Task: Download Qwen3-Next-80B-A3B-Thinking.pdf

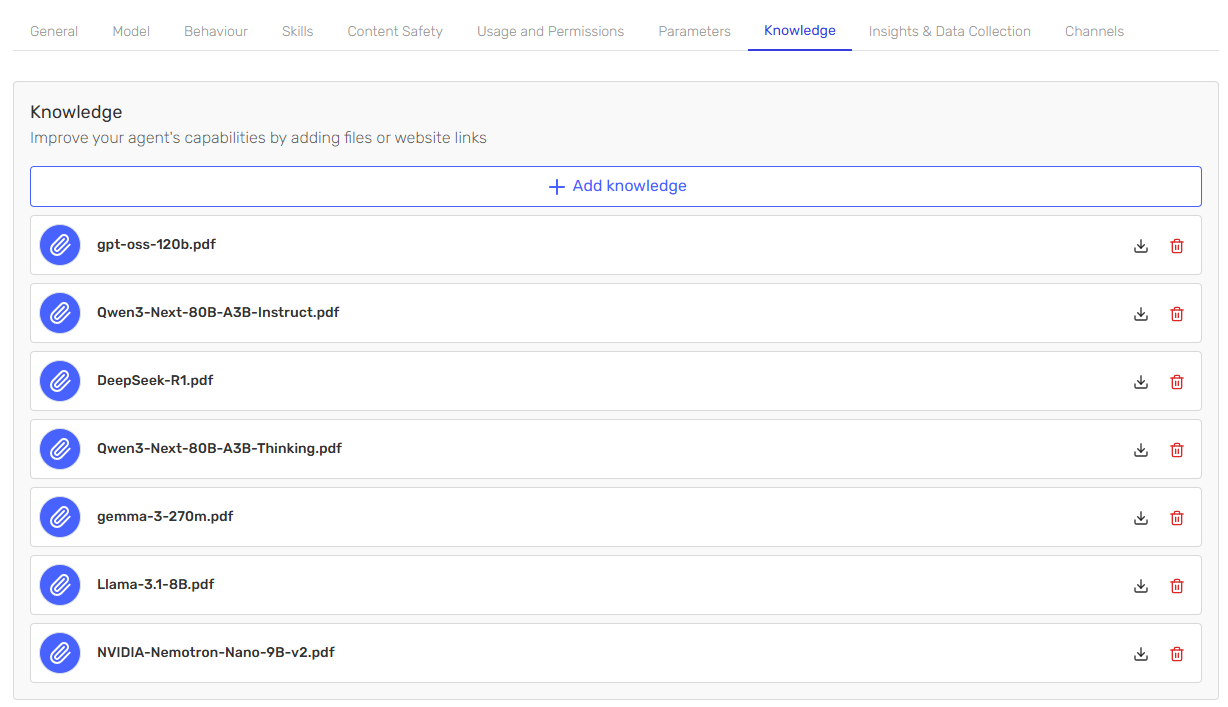Action: coord(1141,450)
